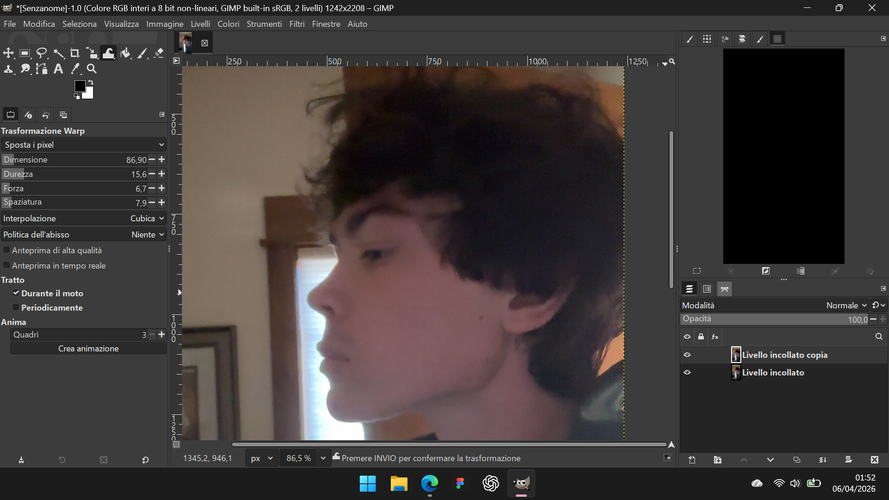Lower the selected layer
The image size is (889, 500).
click(770, 460)
